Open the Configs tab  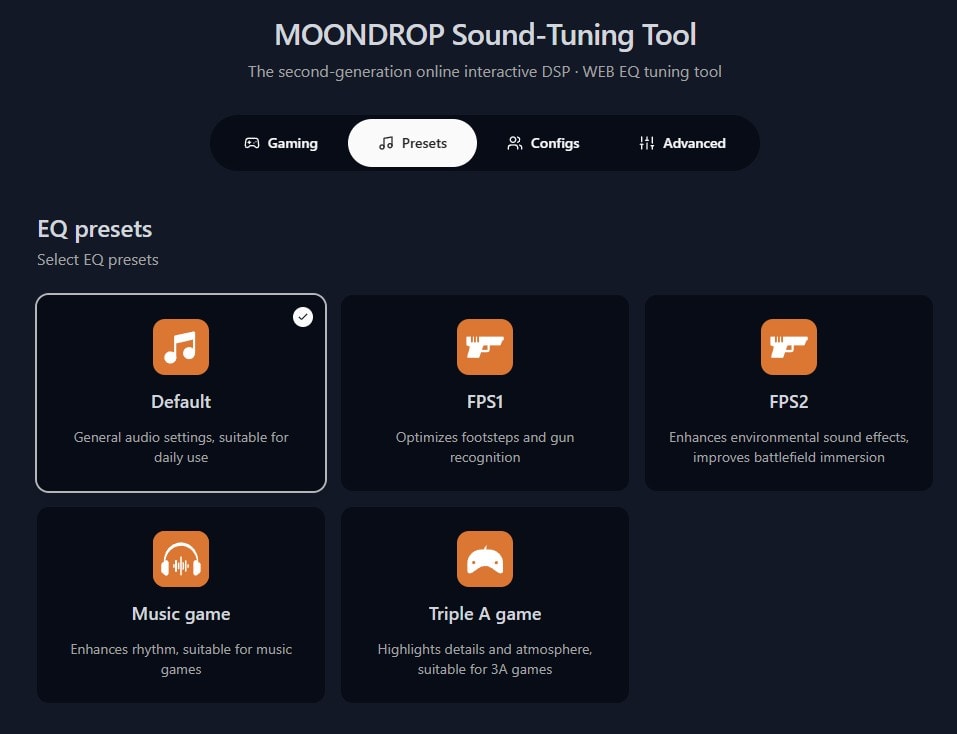click(543, 143)
